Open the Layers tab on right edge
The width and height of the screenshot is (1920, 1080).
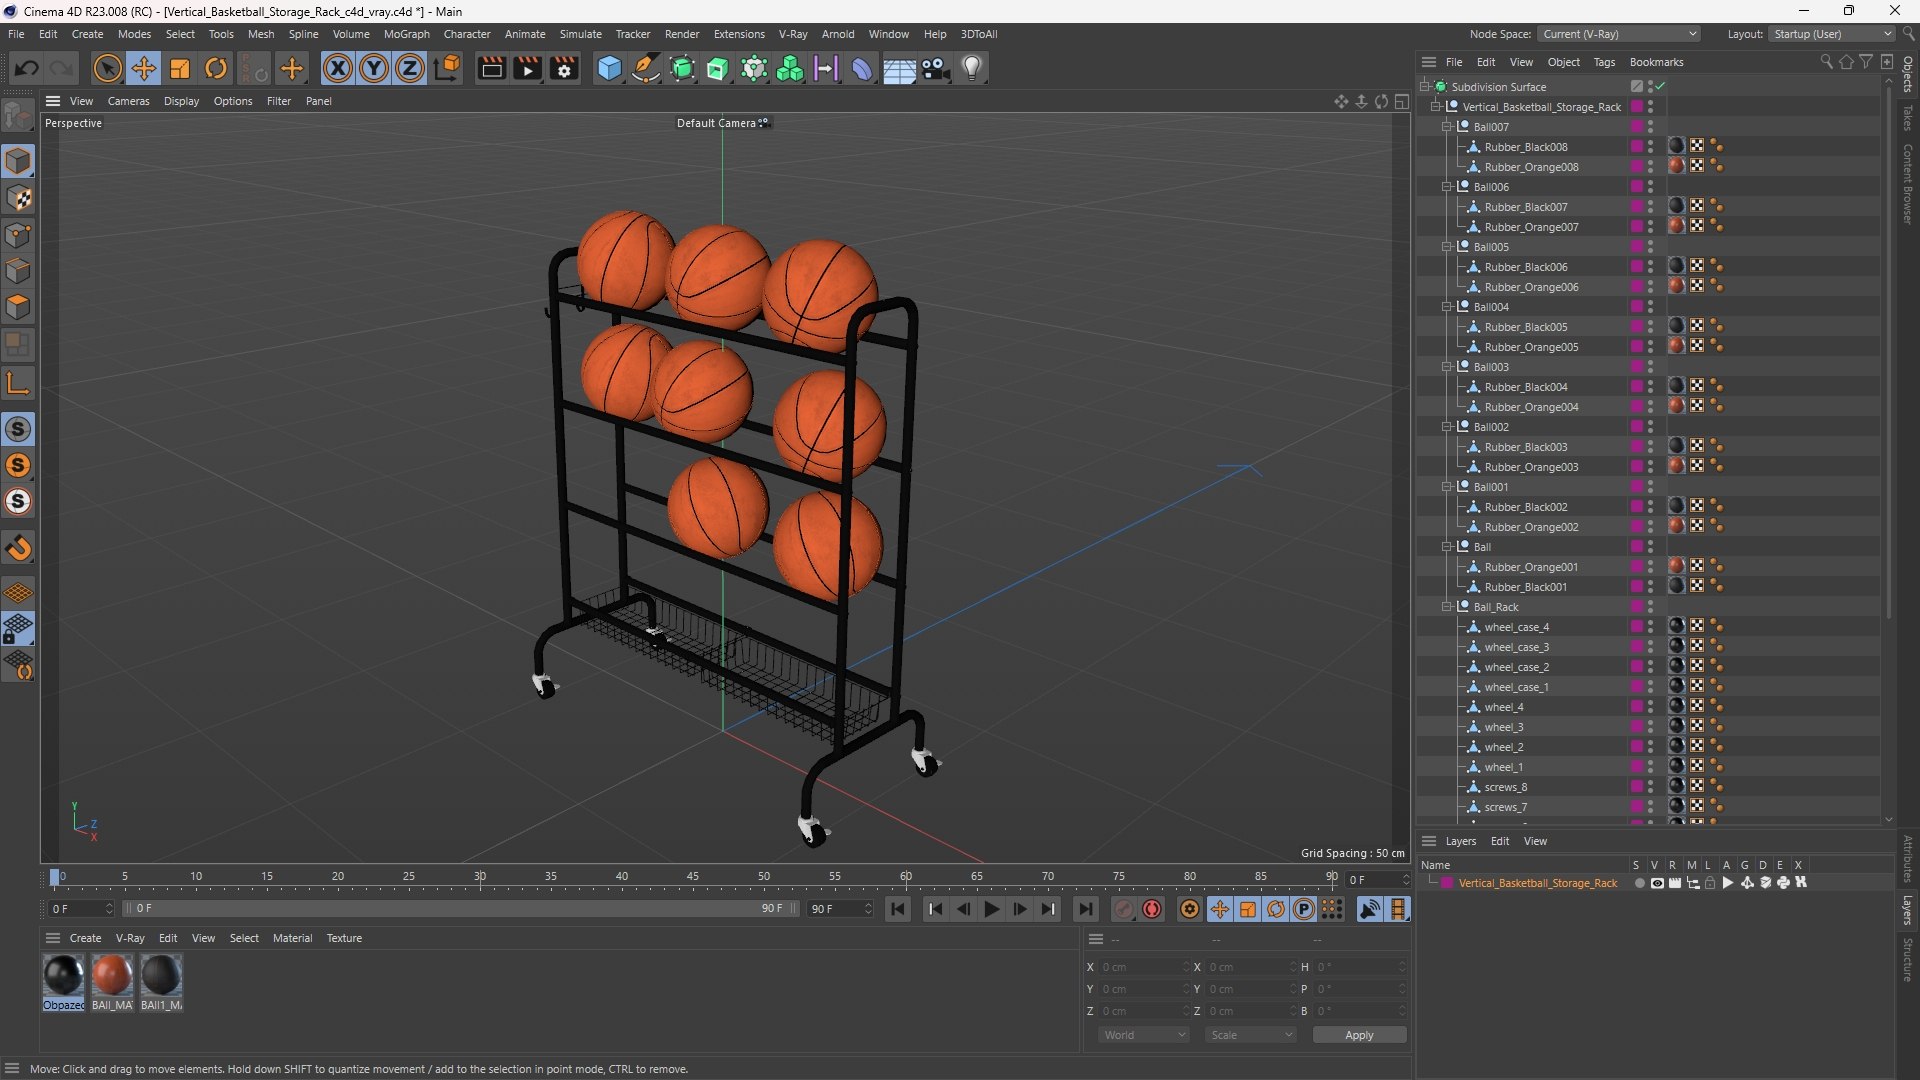pyautogui.click(x=1908, y=909)
